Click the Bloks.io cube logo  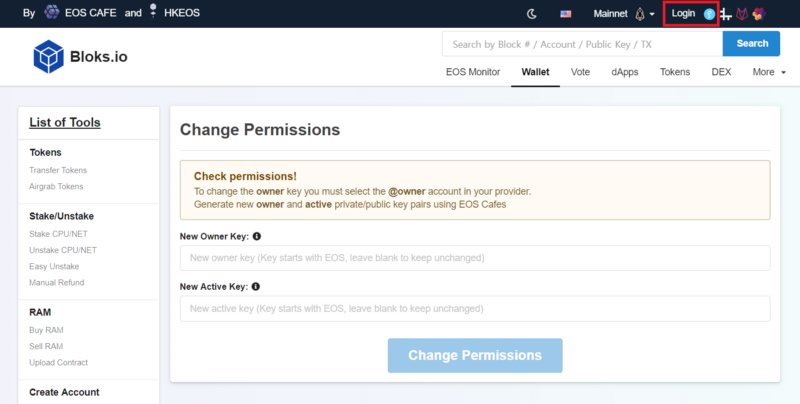point(48,56)
